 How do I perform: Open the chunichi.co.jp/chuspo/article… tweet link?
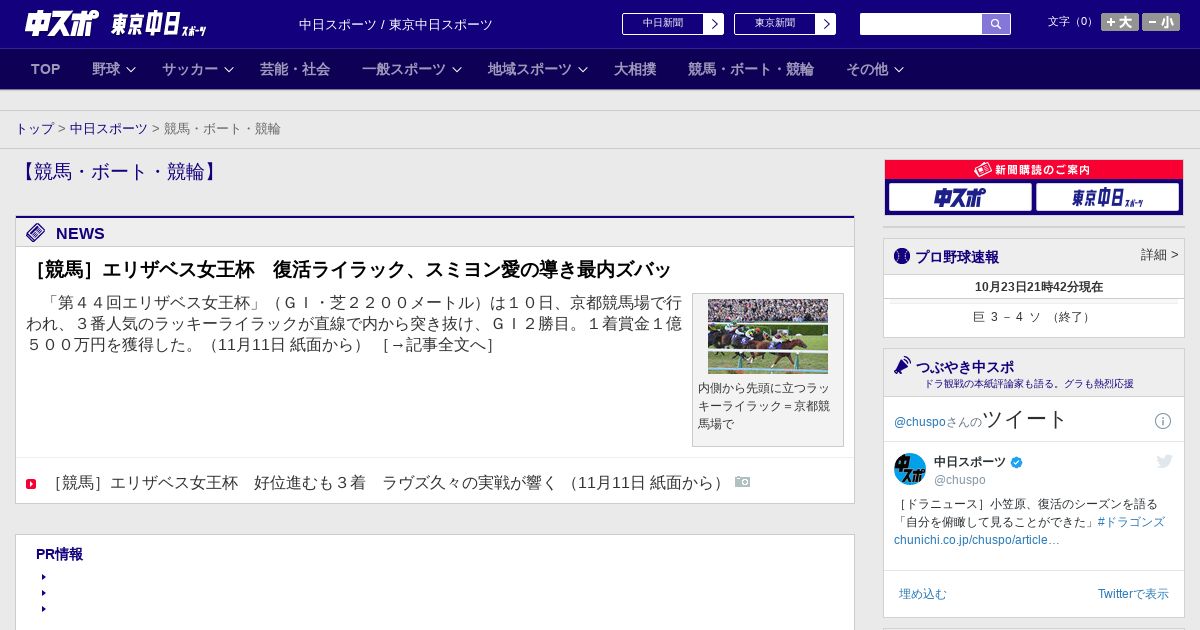(977, 540)
